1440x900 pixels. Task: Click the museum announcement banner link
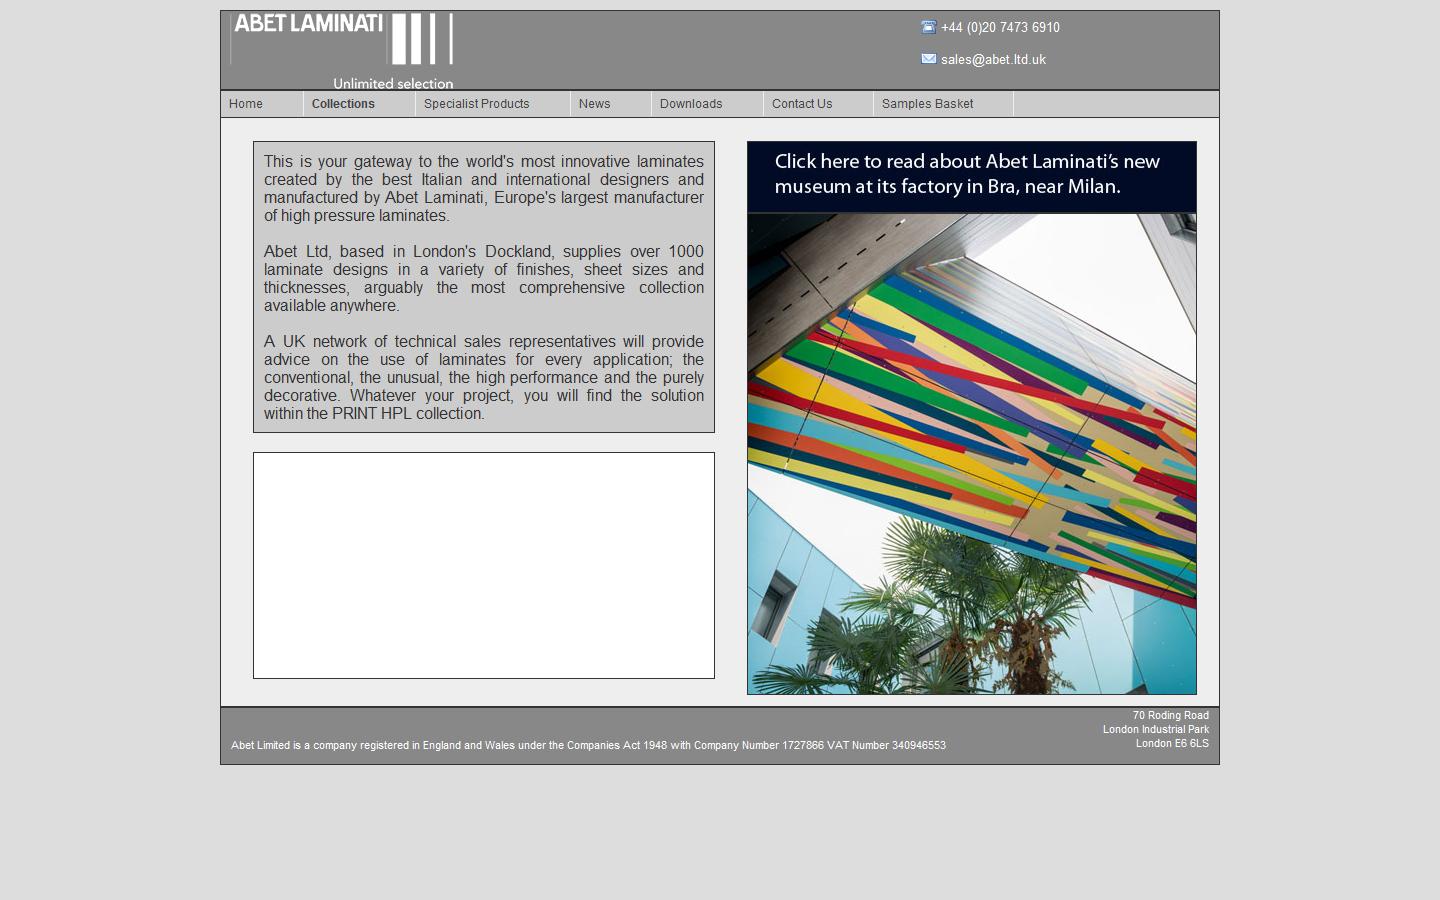point(970,176)
